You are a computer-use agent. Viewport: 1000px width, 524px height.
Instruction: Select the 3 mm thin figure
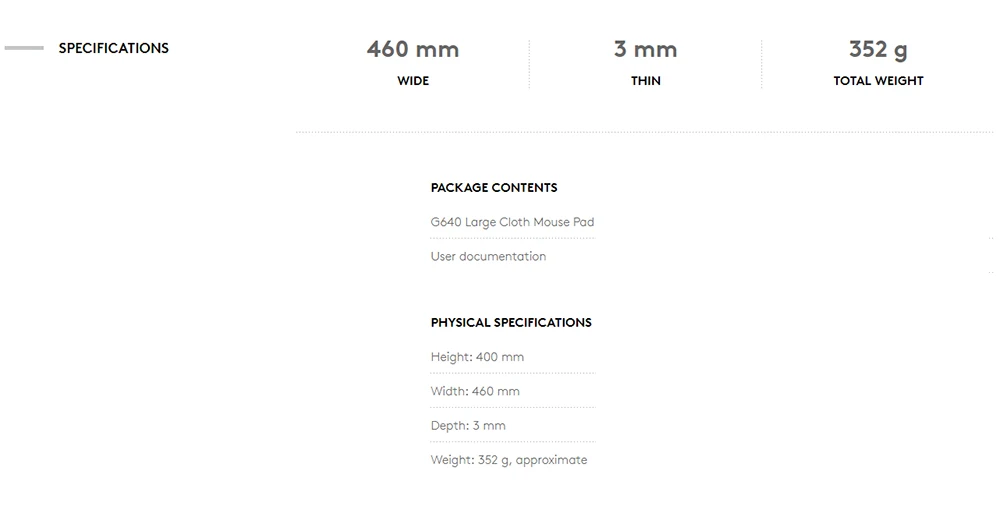point(645,49)
